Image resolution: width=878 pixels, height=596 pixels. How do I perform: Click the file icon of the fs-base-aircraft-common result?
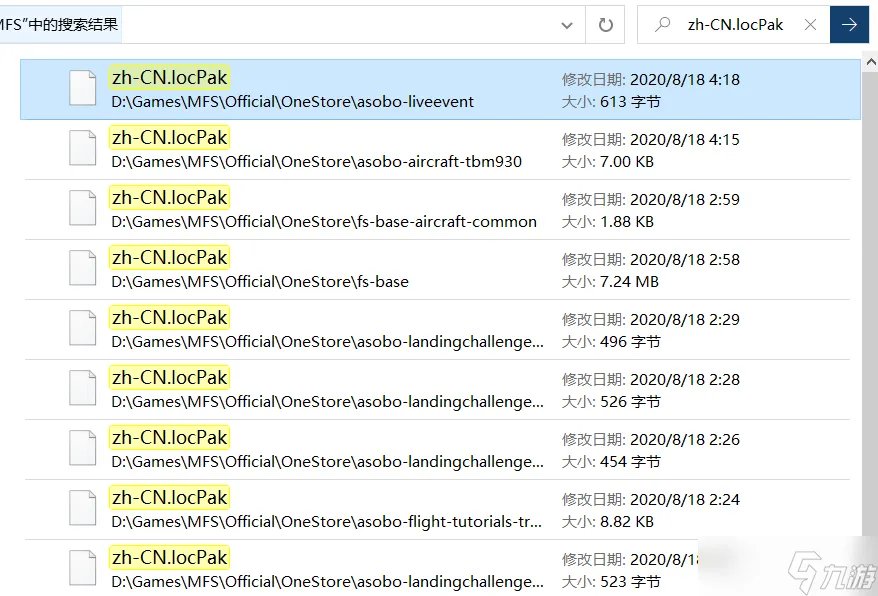pos(83,209)
